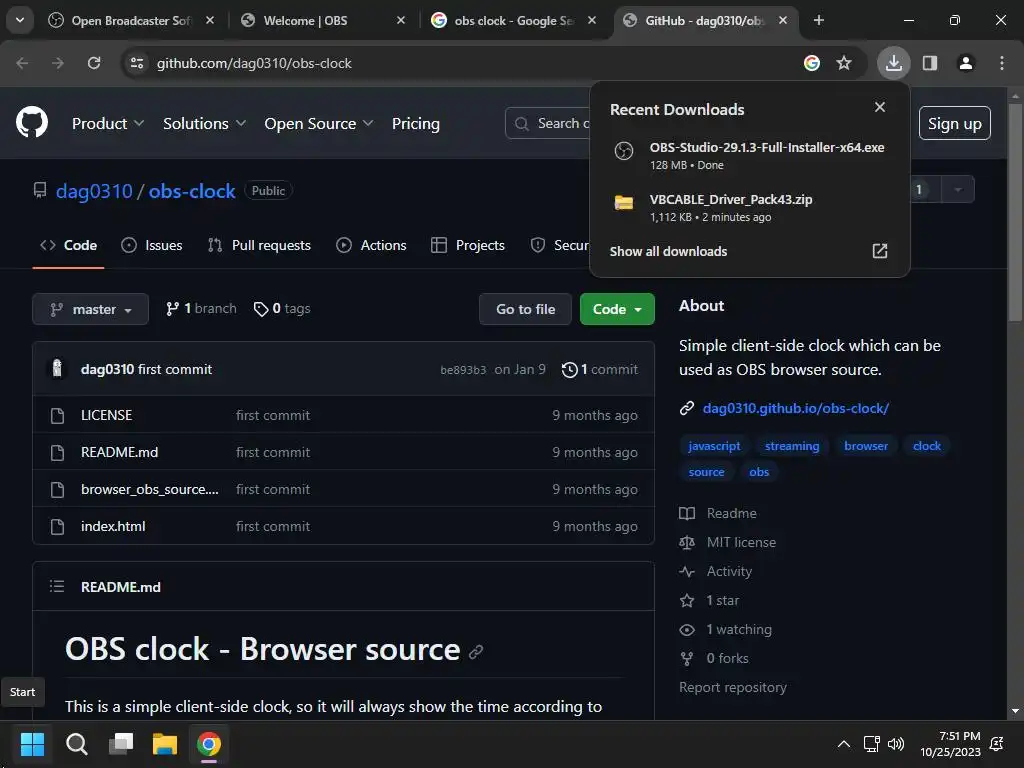Open Chrome downloads toolbar icon
The width and height of the screenshot is (1024, 768).
pos(893,63)
